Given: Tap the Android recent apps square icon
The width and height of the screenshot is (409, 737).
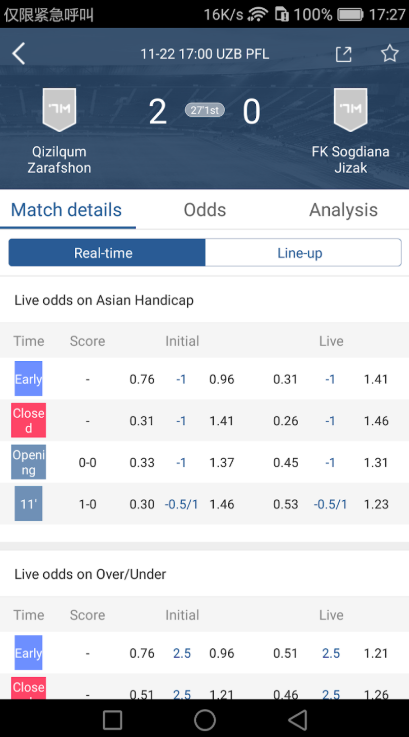Looking at the screenshot, I should point(112,720).
